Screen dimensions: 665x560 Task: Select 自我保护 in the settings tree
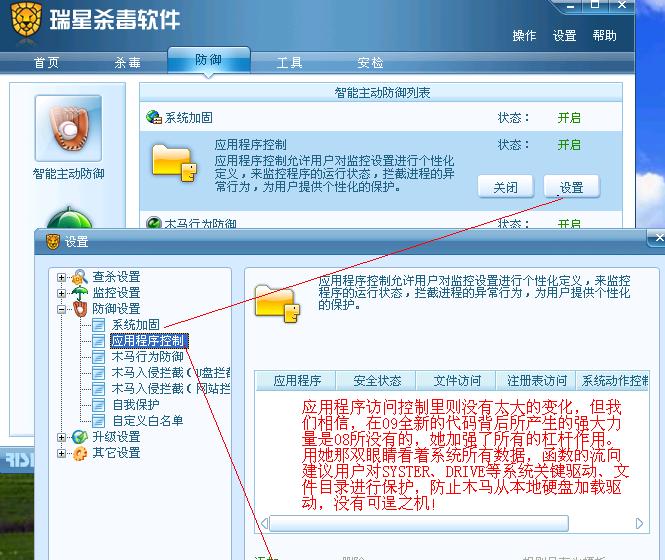click(x=136, y=405)
